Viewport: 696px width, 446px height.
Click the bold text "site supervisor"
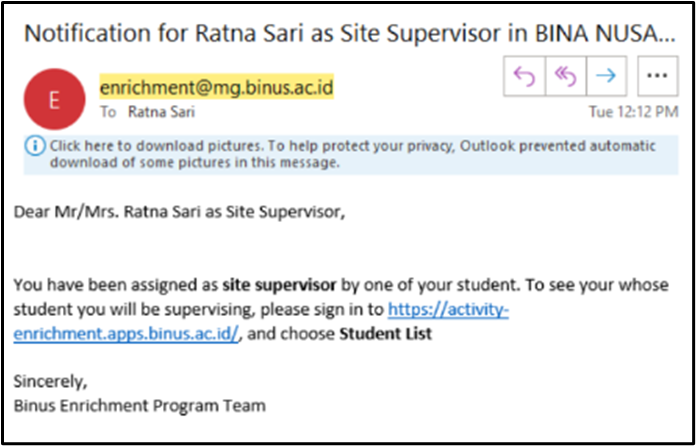tap(279, 285)
